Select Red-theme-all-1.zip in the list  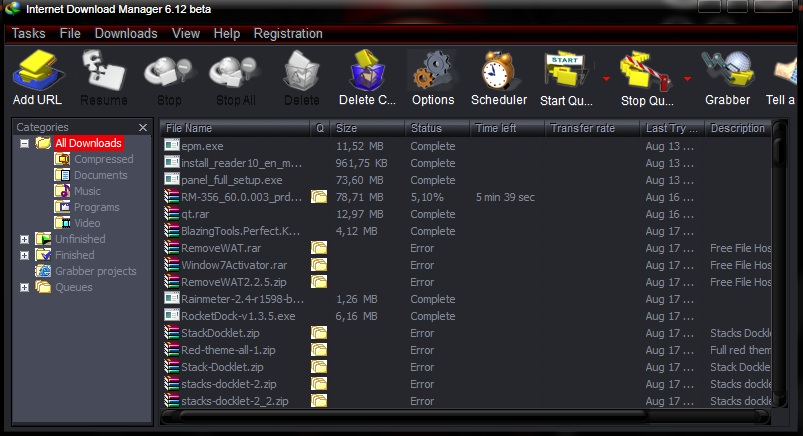[x=228, y=350]
